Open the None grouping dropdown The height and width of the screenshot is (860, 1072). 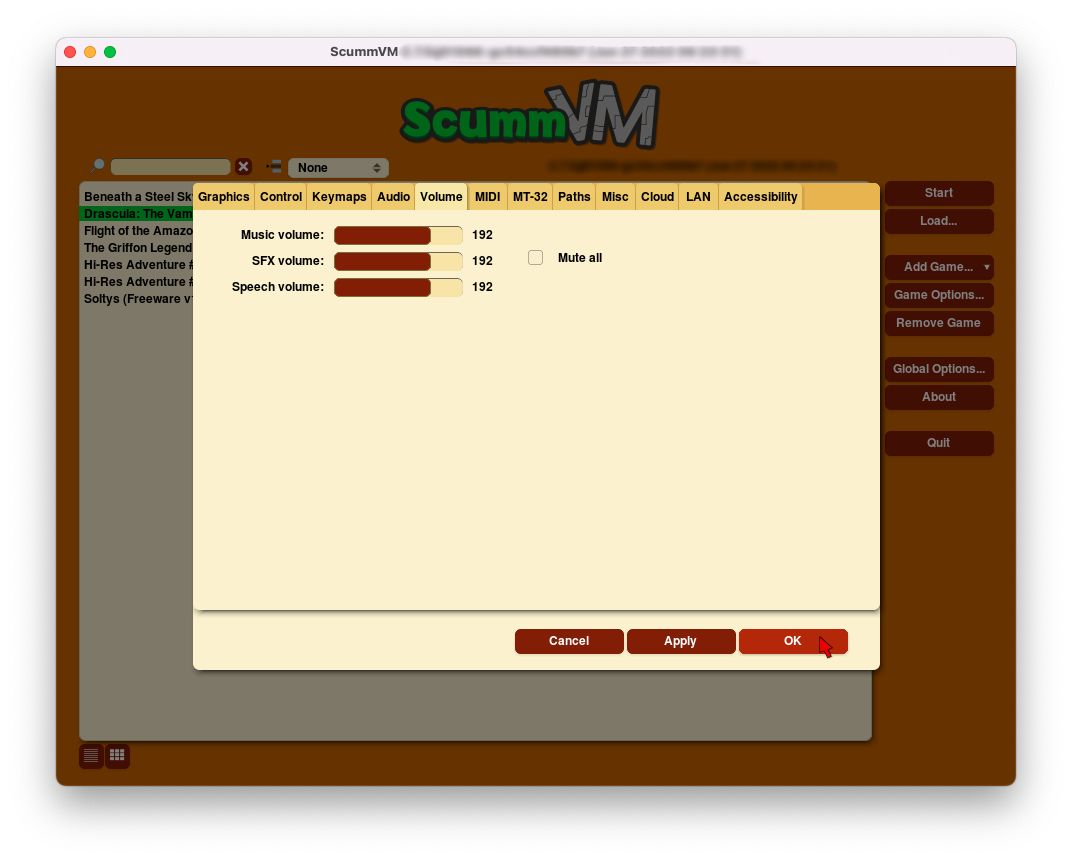pyautogui.click(x=338, y=168)
